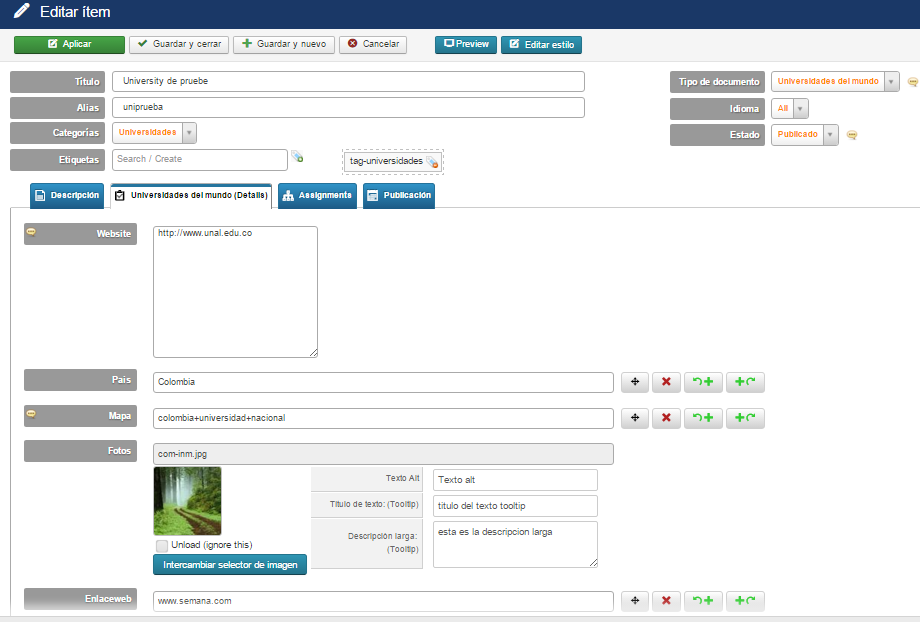The width and height of the screenshot is (920, 622).
Task: Expand the Idioma dropdown set to All
Action: click(x=801, y=108)
